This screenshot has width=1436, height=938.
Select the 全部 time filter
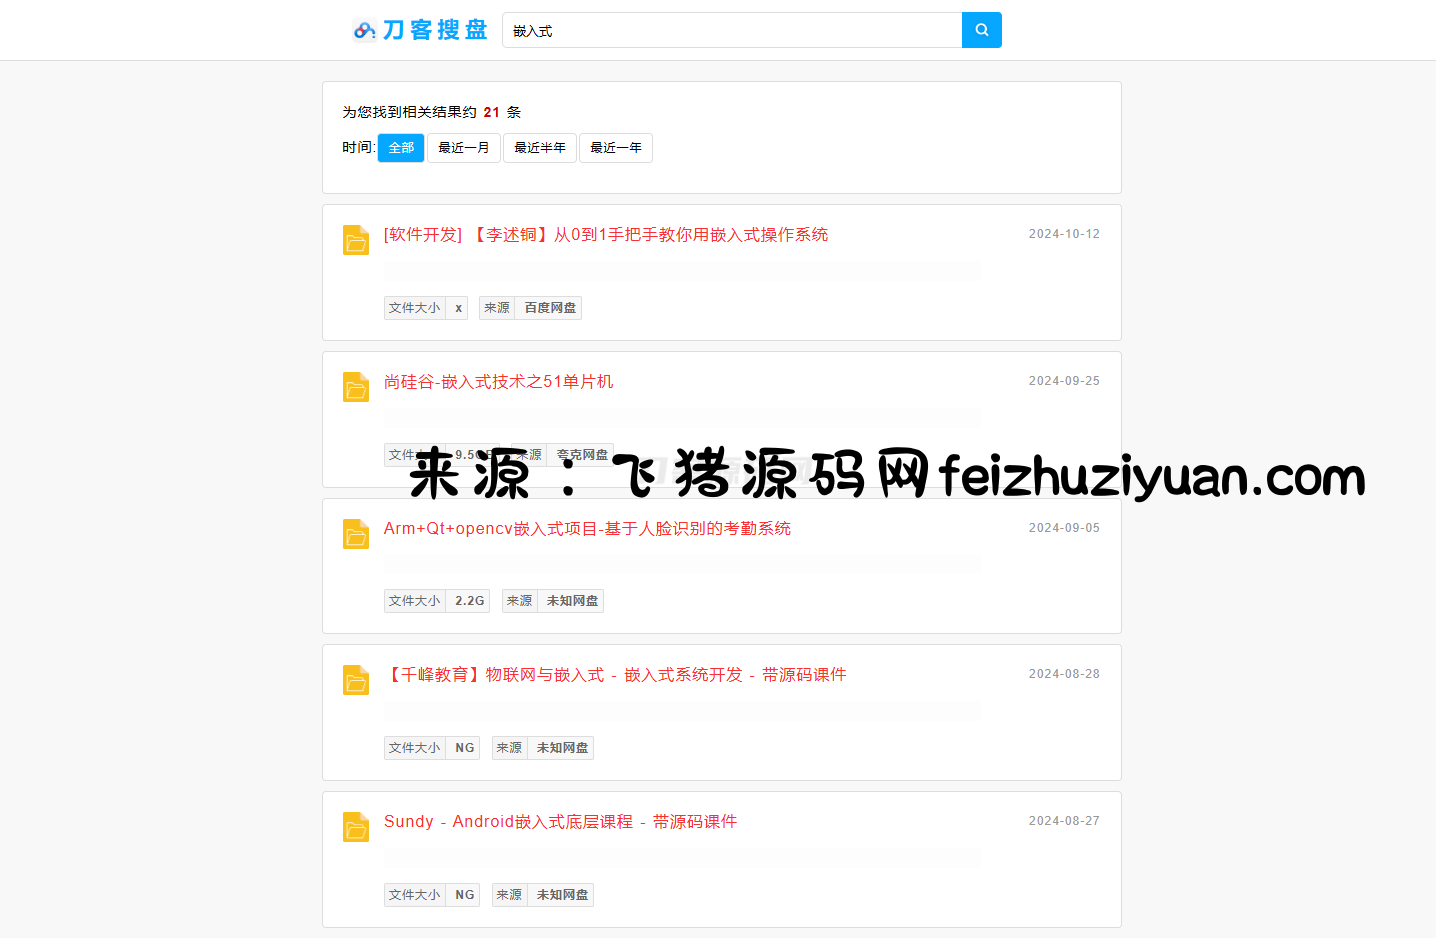pos(401,148)
